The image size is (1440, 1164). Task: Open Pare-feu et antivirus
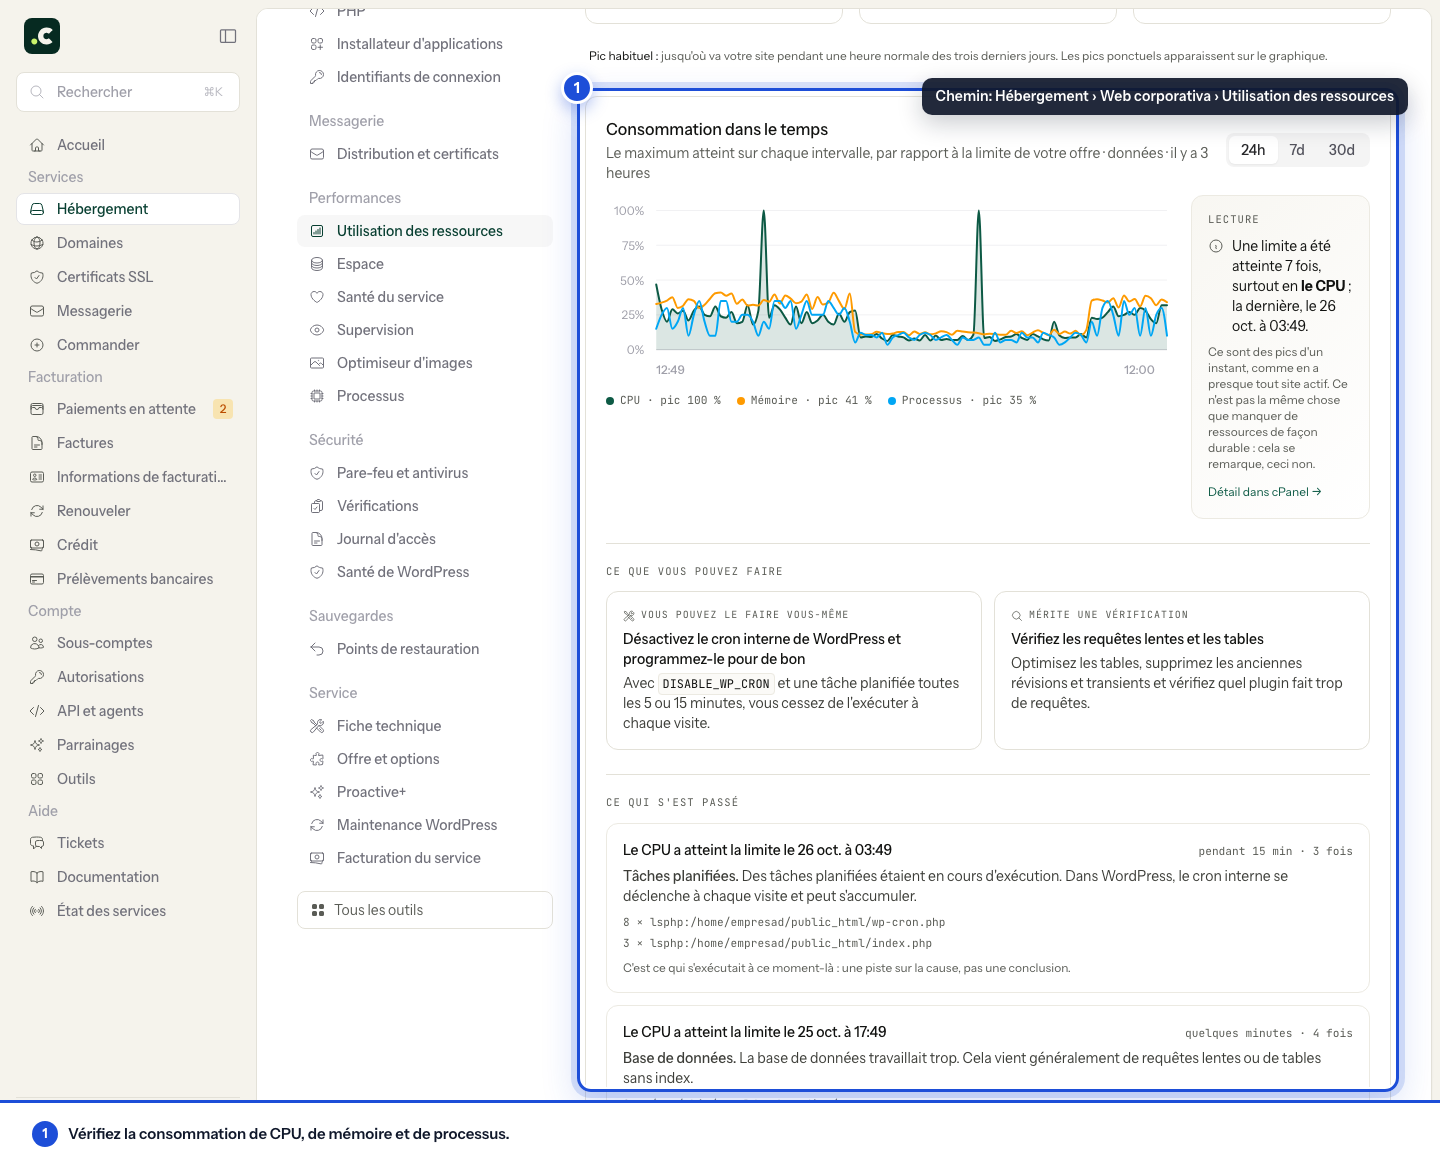425,473
